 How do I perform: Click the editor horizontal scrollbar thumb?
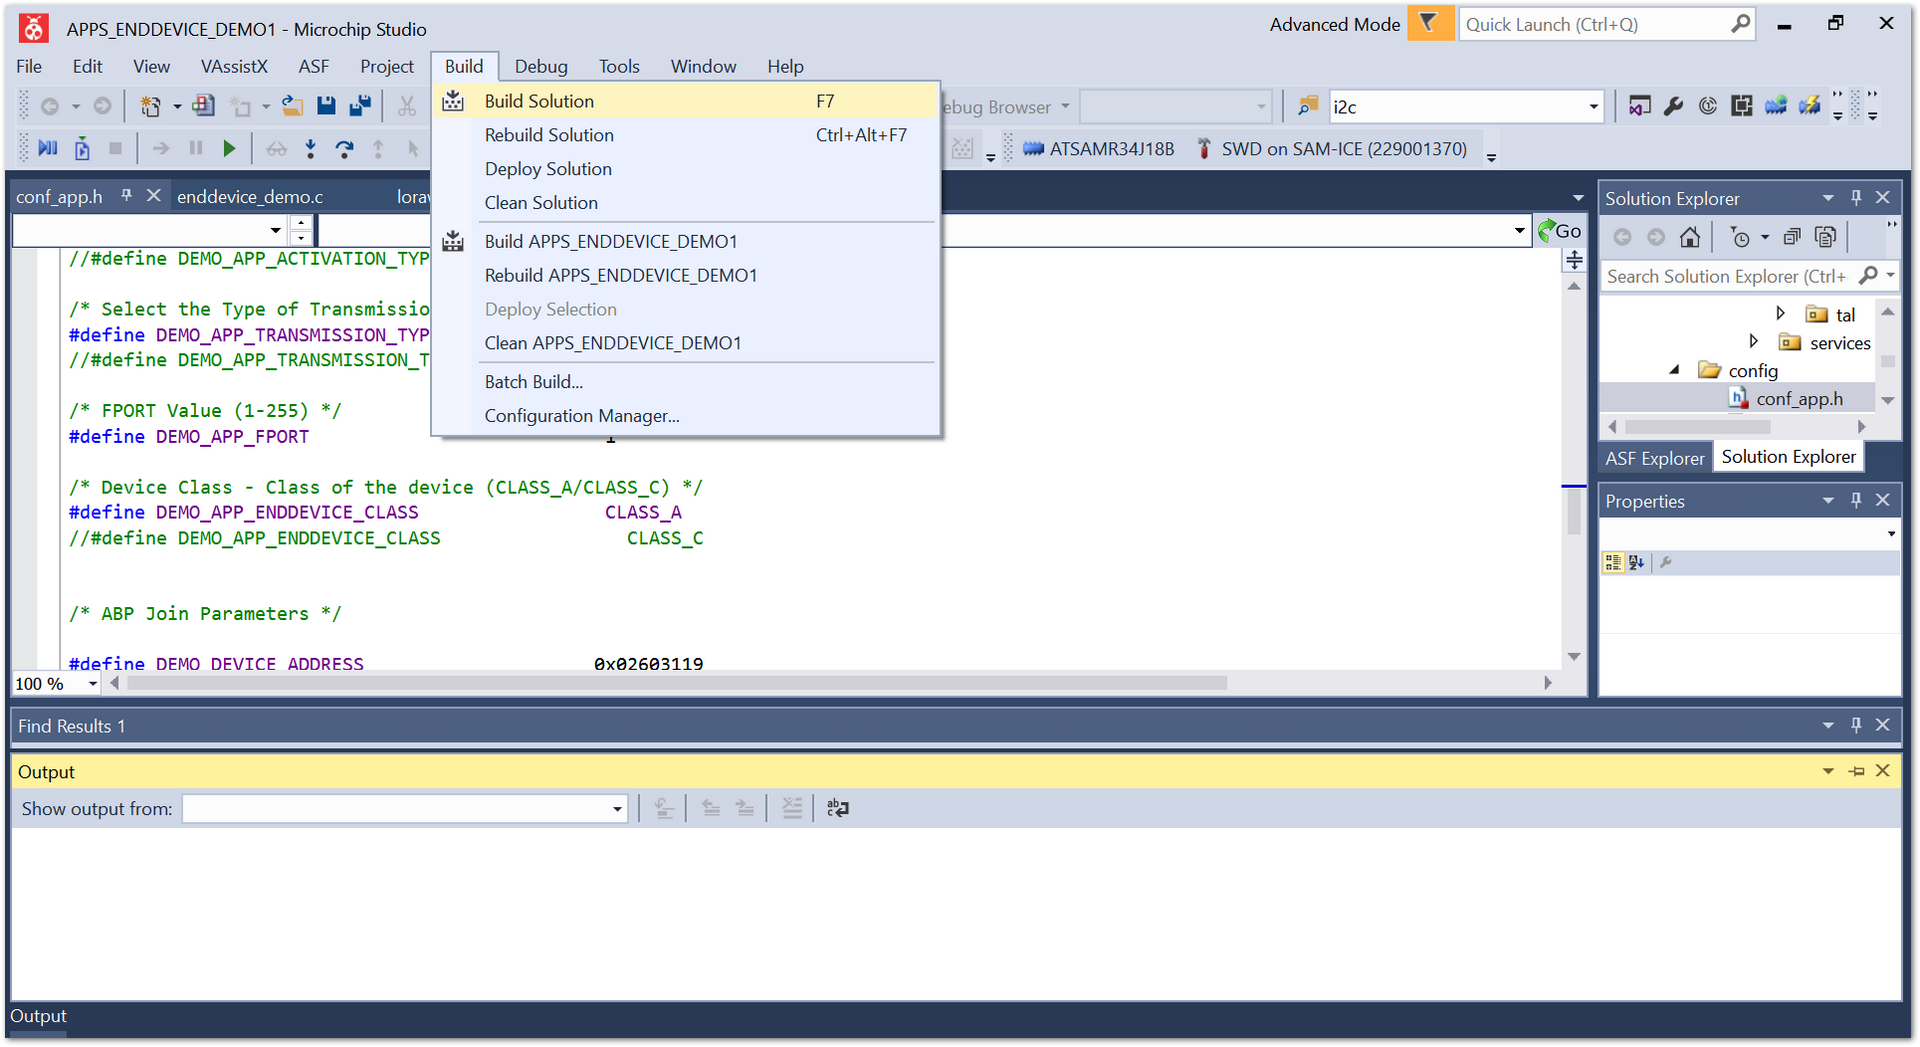(677, 683)
